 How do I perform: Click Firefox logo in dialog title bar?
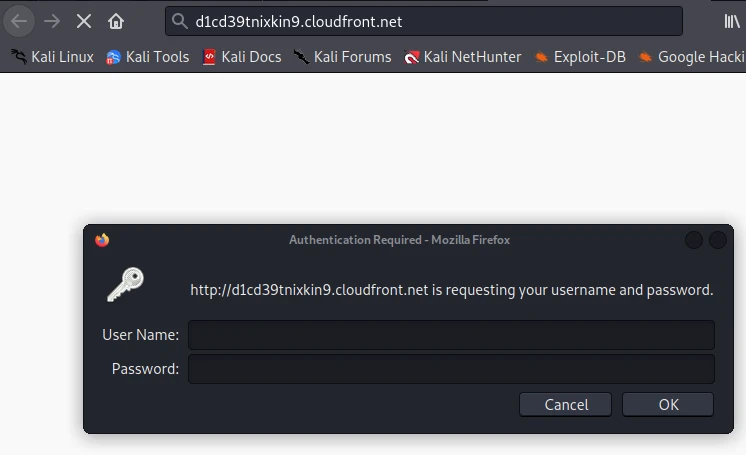coord(102,240)
